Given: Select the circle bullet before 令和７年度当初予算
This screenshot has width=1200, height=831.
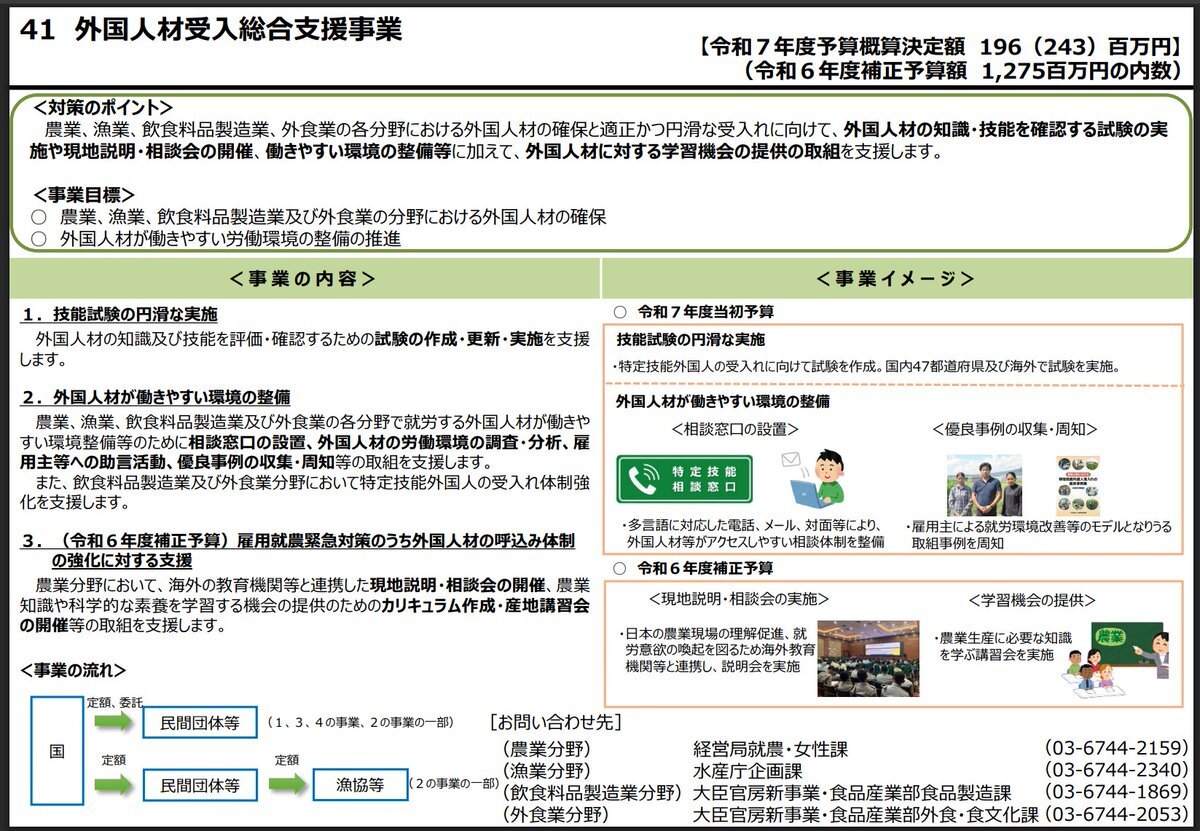Looking at the screenshot, I should pyautogui.click(x=620, y=312).
